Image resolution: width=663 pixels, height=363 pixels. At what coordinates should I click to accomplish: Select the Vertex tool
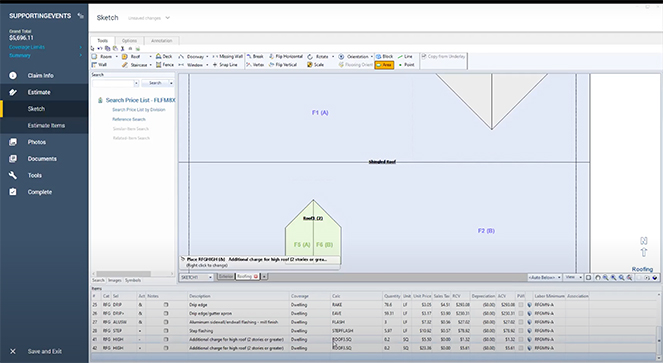click(255, 65)
